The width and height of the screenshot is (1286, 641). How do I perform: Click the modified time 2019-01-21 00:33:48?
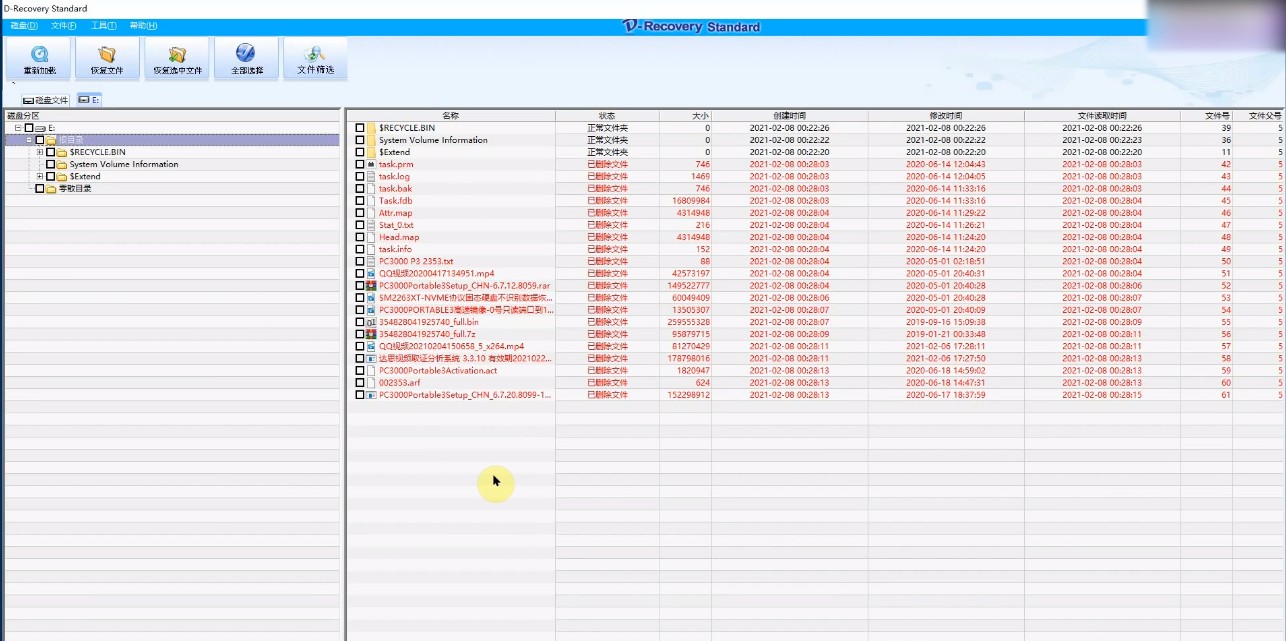946,334
